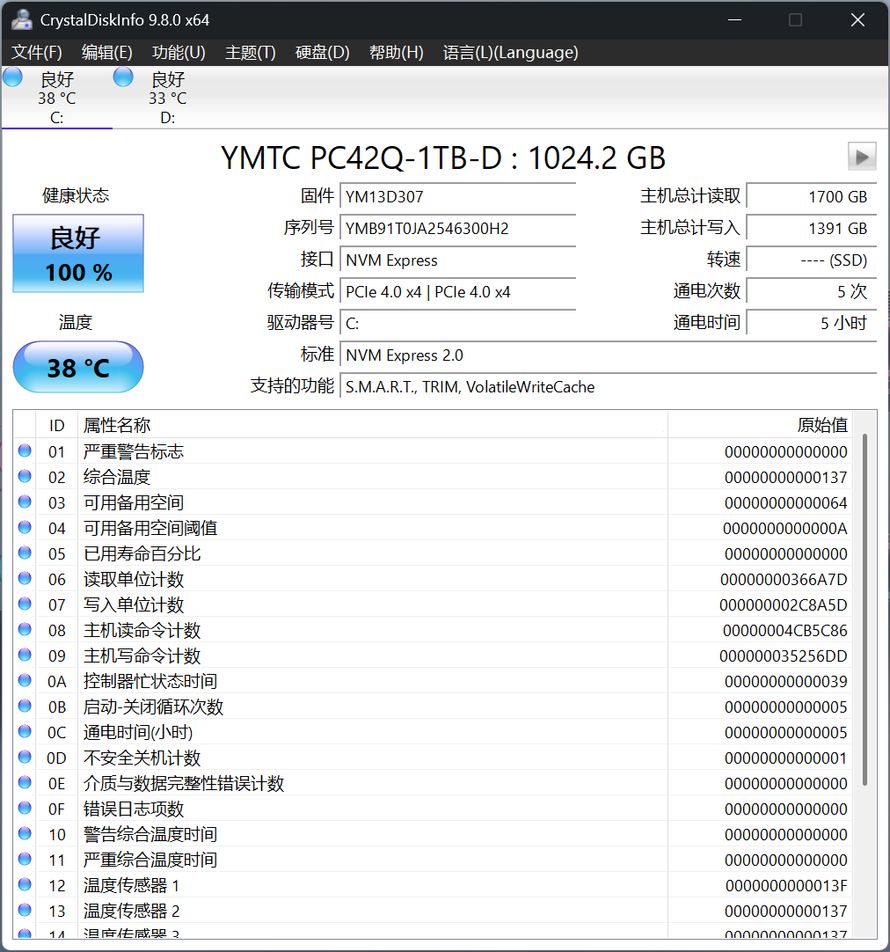Open the 文件(F) menu
The height and width of the screenshot is (952, 890).
[x=36, y=53]
